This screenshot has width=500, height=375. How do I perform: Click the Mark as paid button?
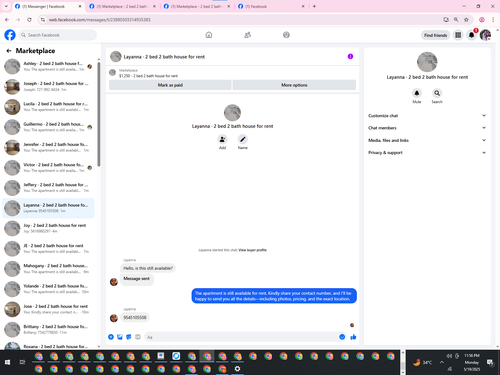pos(170,85)
